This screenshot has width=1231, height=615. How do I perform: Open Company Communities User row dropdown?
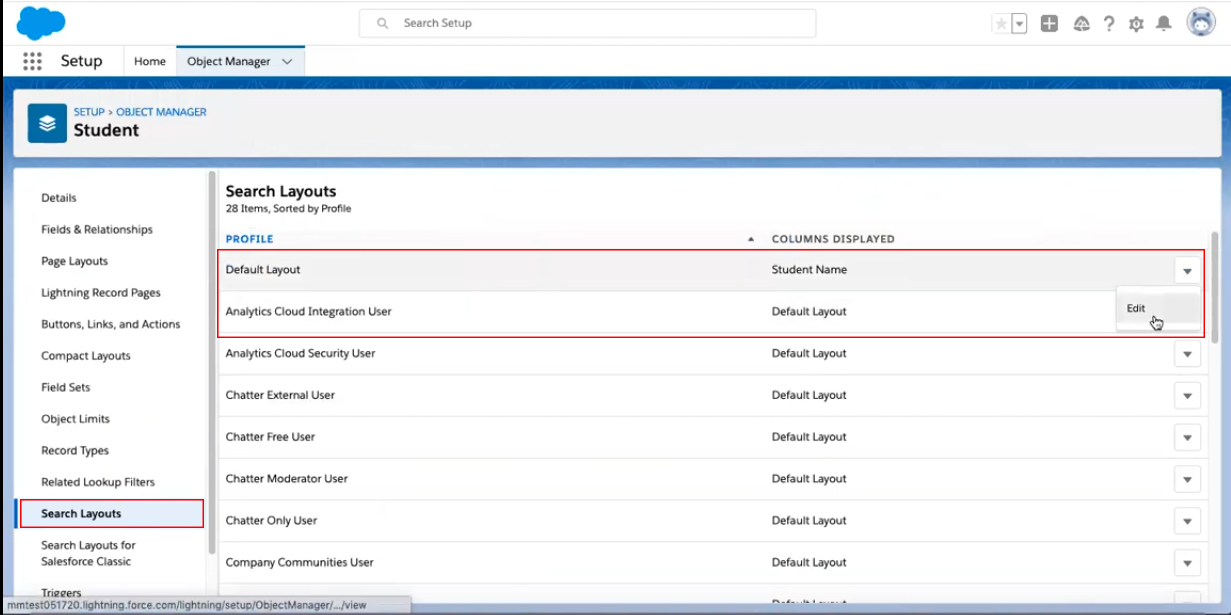point(1187,563)
